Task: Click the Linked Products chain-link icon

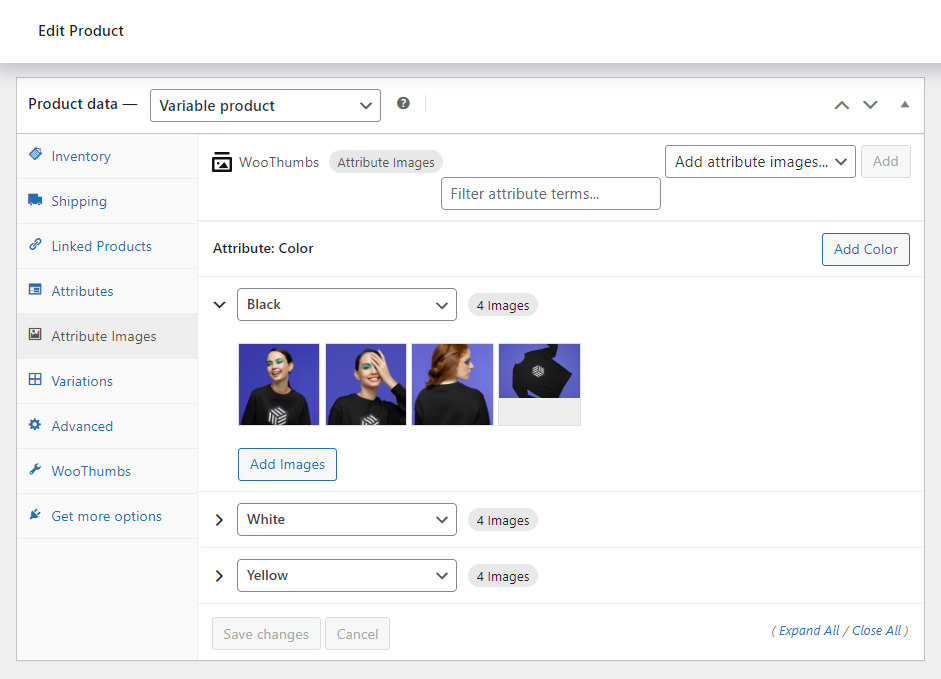Action: [36, 246]
